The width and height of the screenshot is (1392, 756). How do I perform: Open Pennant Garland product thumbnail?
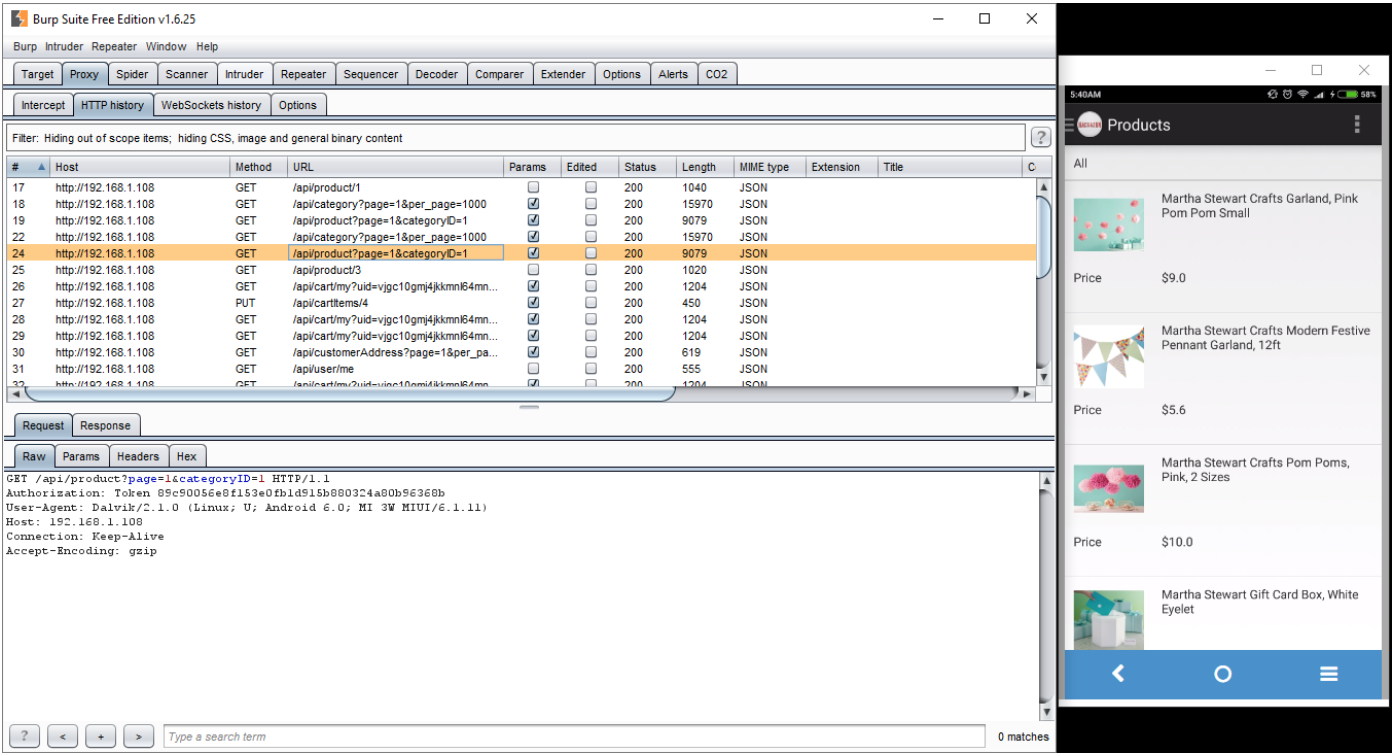pyautogui.click(x=1108, y=356)
